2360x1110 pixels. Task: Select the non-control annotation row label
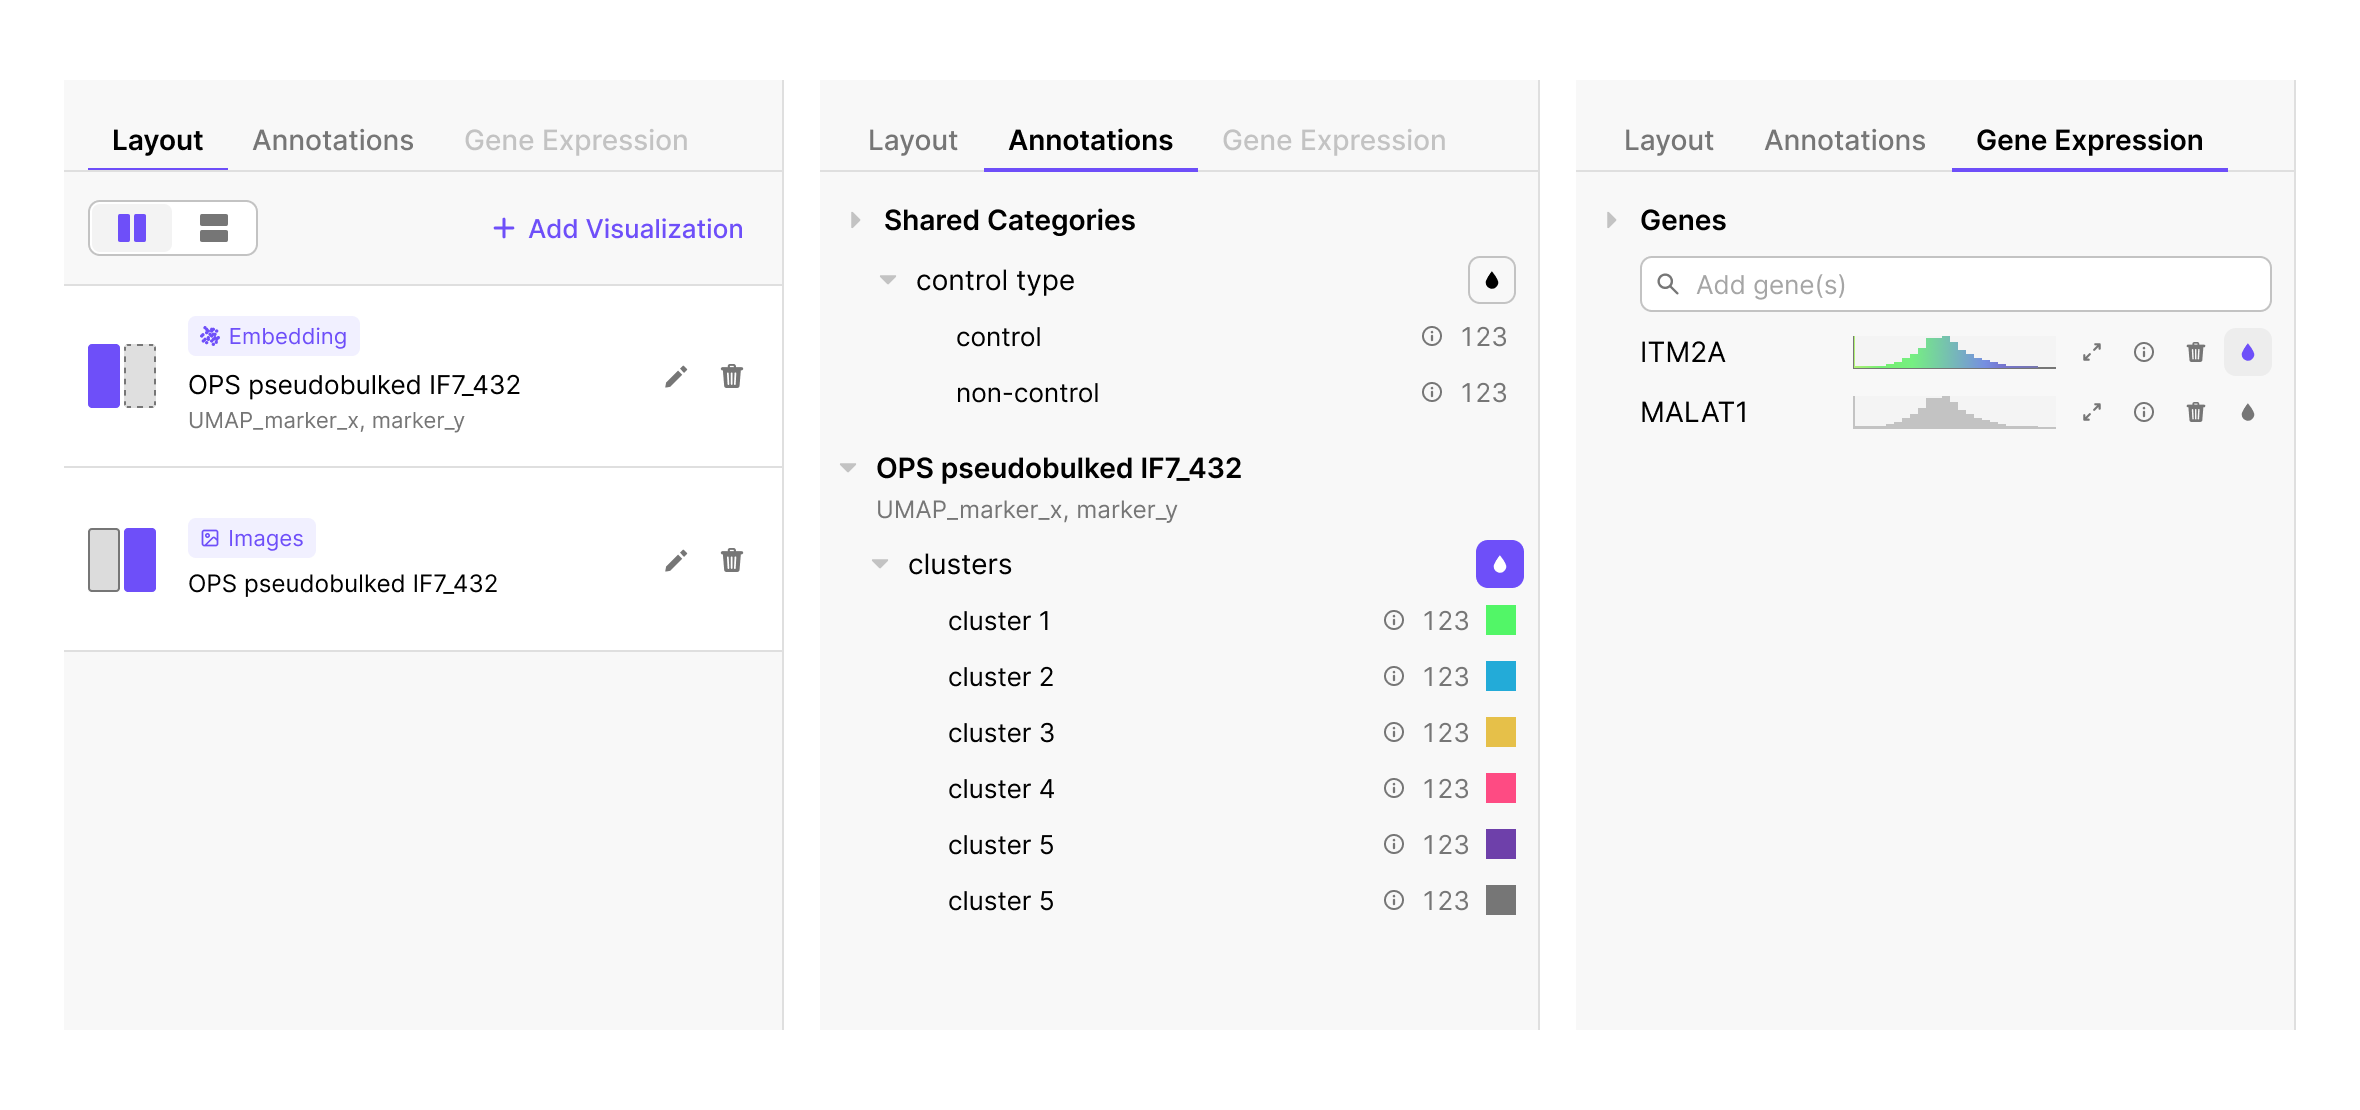click(x=1027, y=393)
